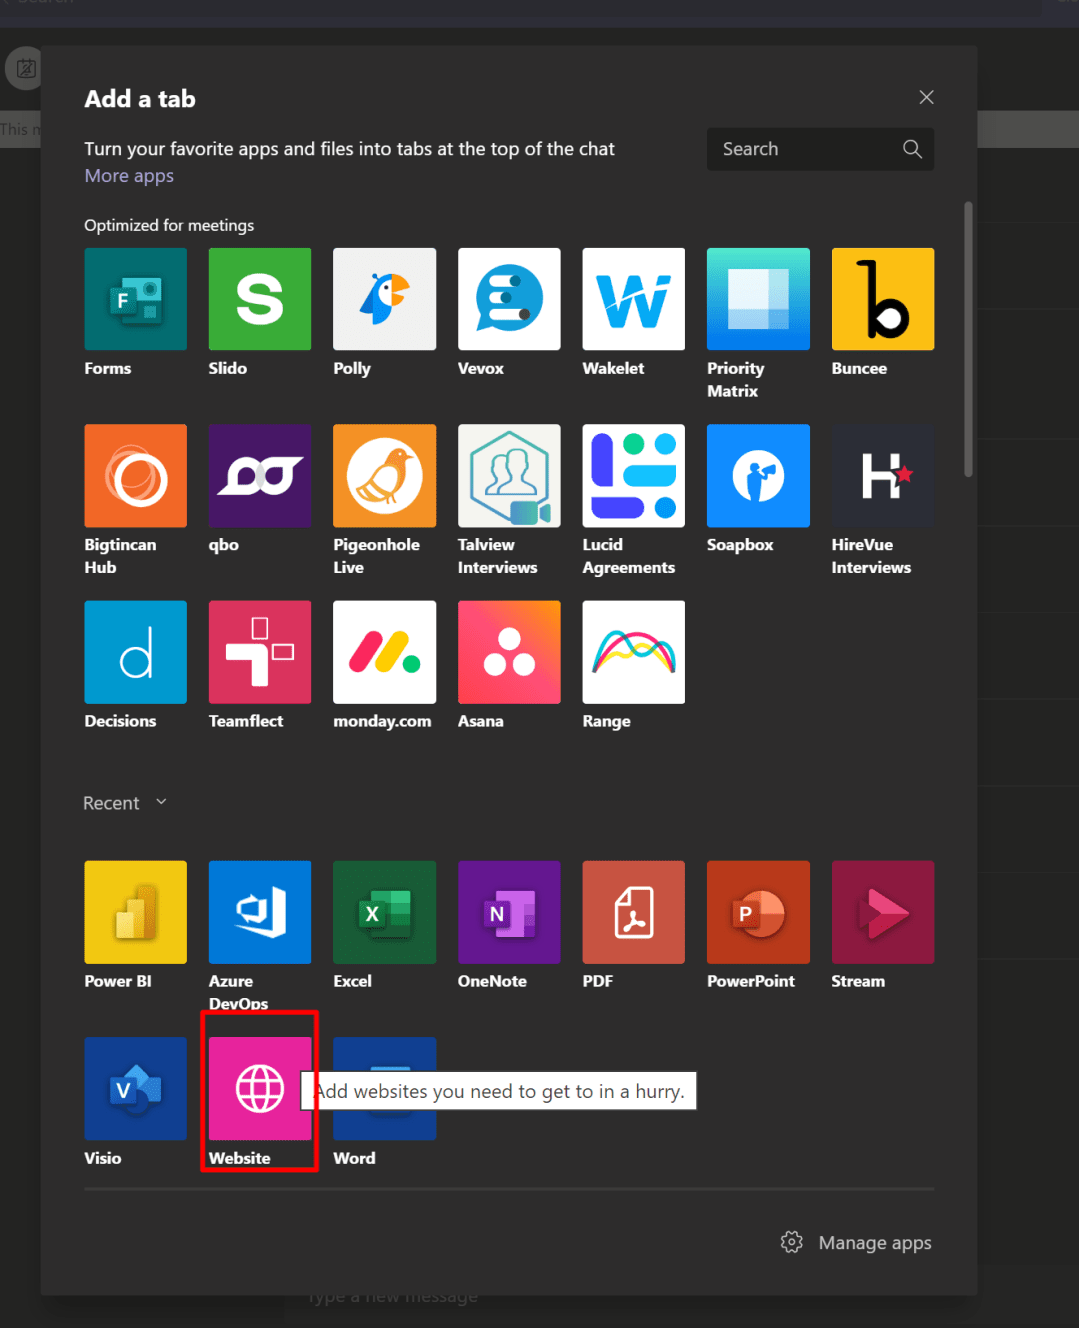Click the dialog vertical scrollbar

[x=967, y=340]
